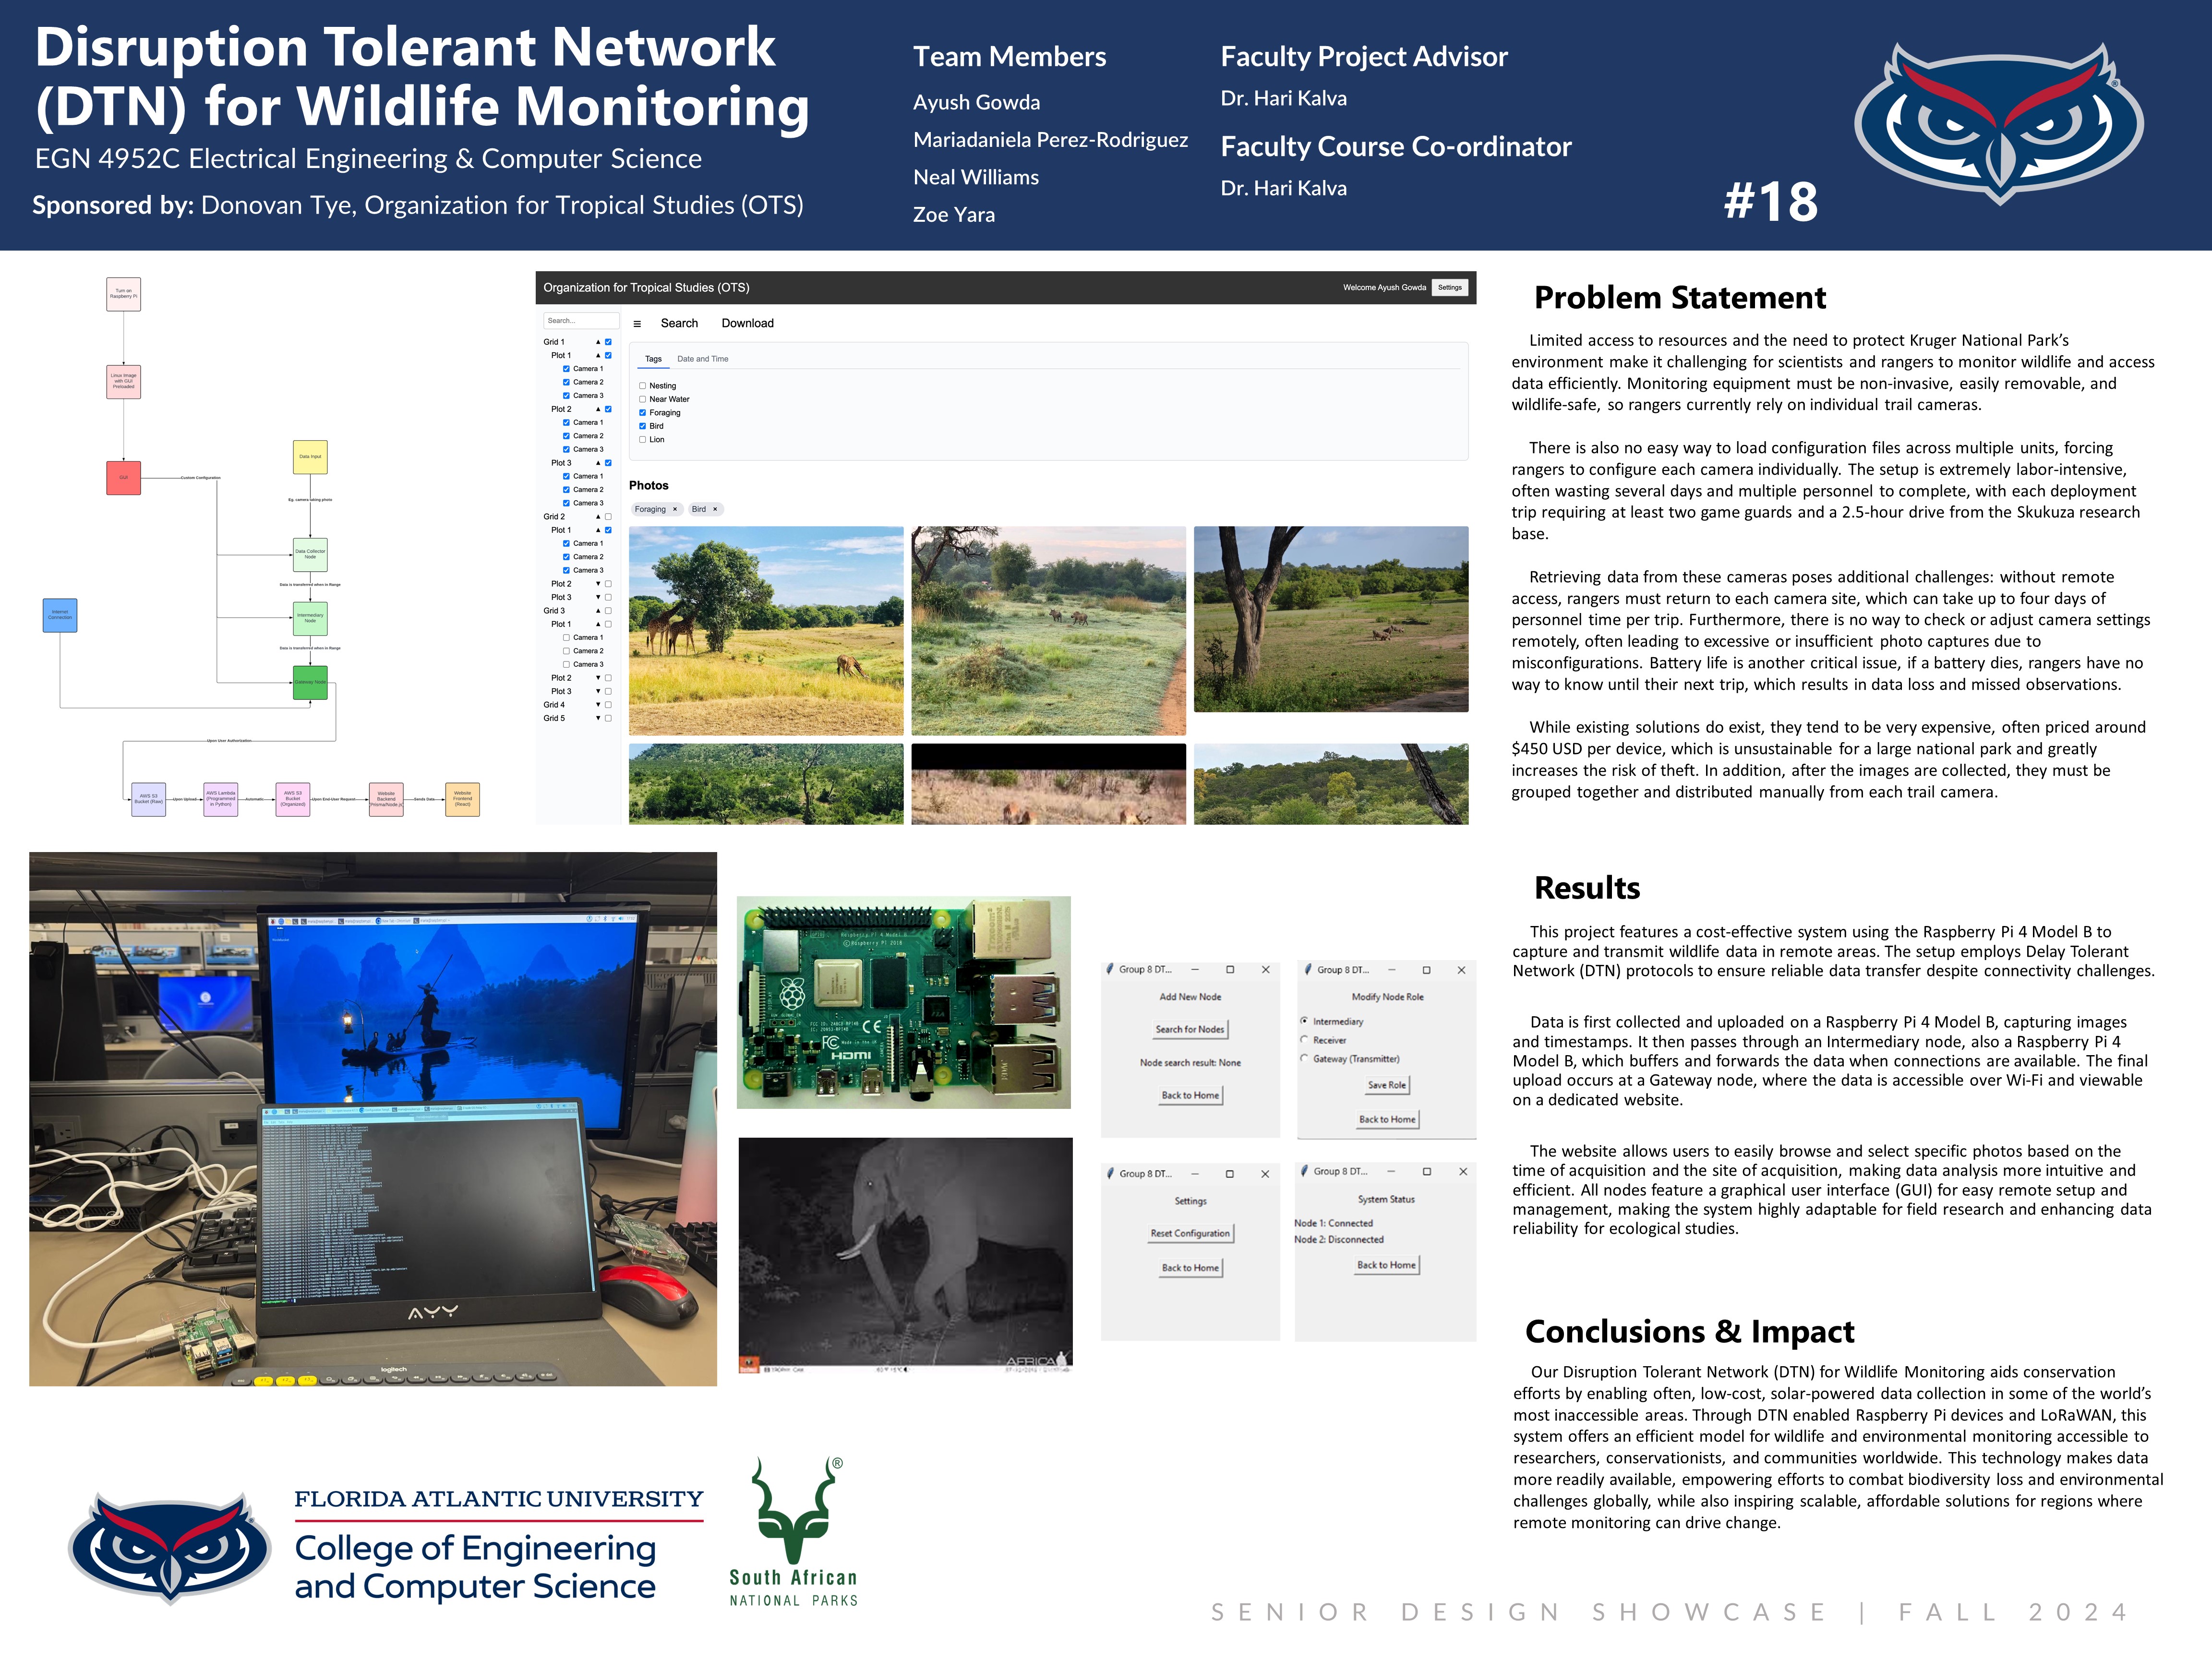Switch to the Date and Time tab
Screen dimensions: 2212x1659
pyautogui.click(x=702, y=359)
